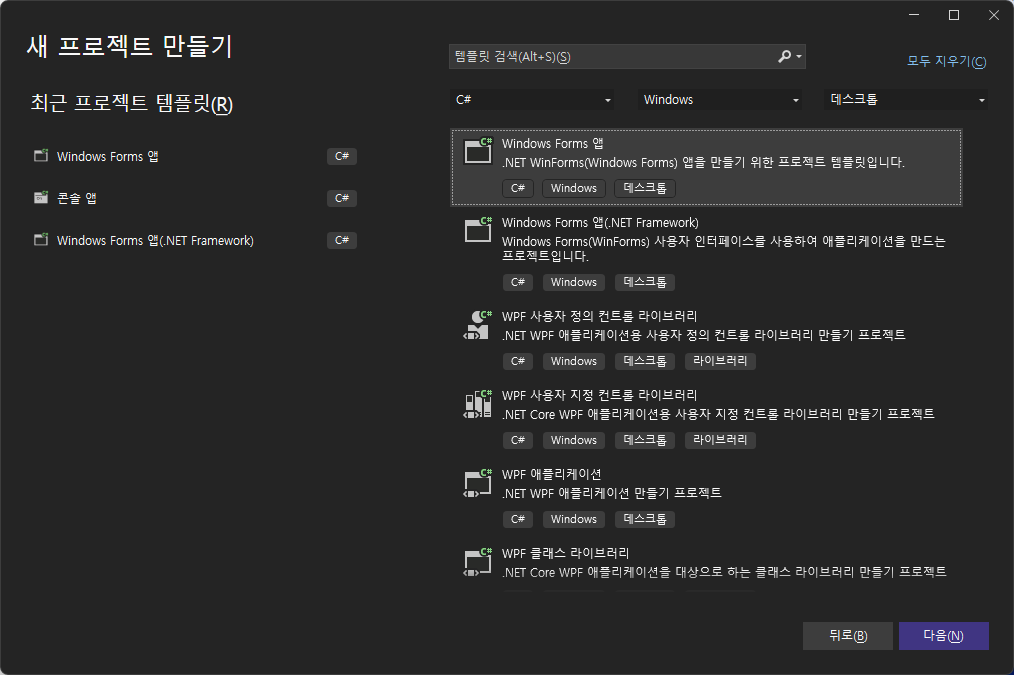Select the WPF 애플리케이션 template title
Image resolution: width=1014 pixels, height=675 pixels.
tap(552, 474)
